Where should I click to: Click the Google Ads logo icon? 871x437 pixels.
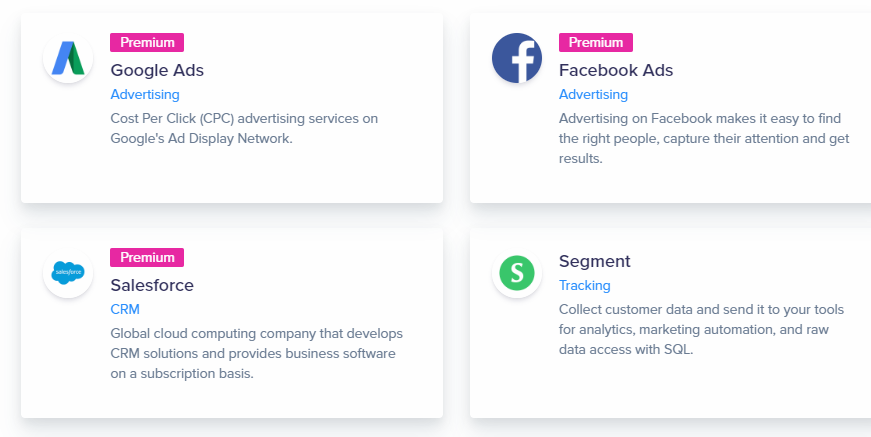68,58
